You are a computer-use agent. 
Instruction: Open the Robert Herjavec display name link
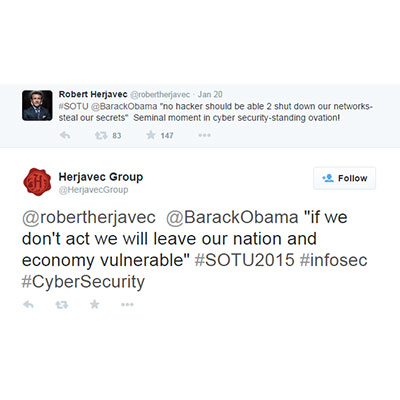tap(93, 94)
